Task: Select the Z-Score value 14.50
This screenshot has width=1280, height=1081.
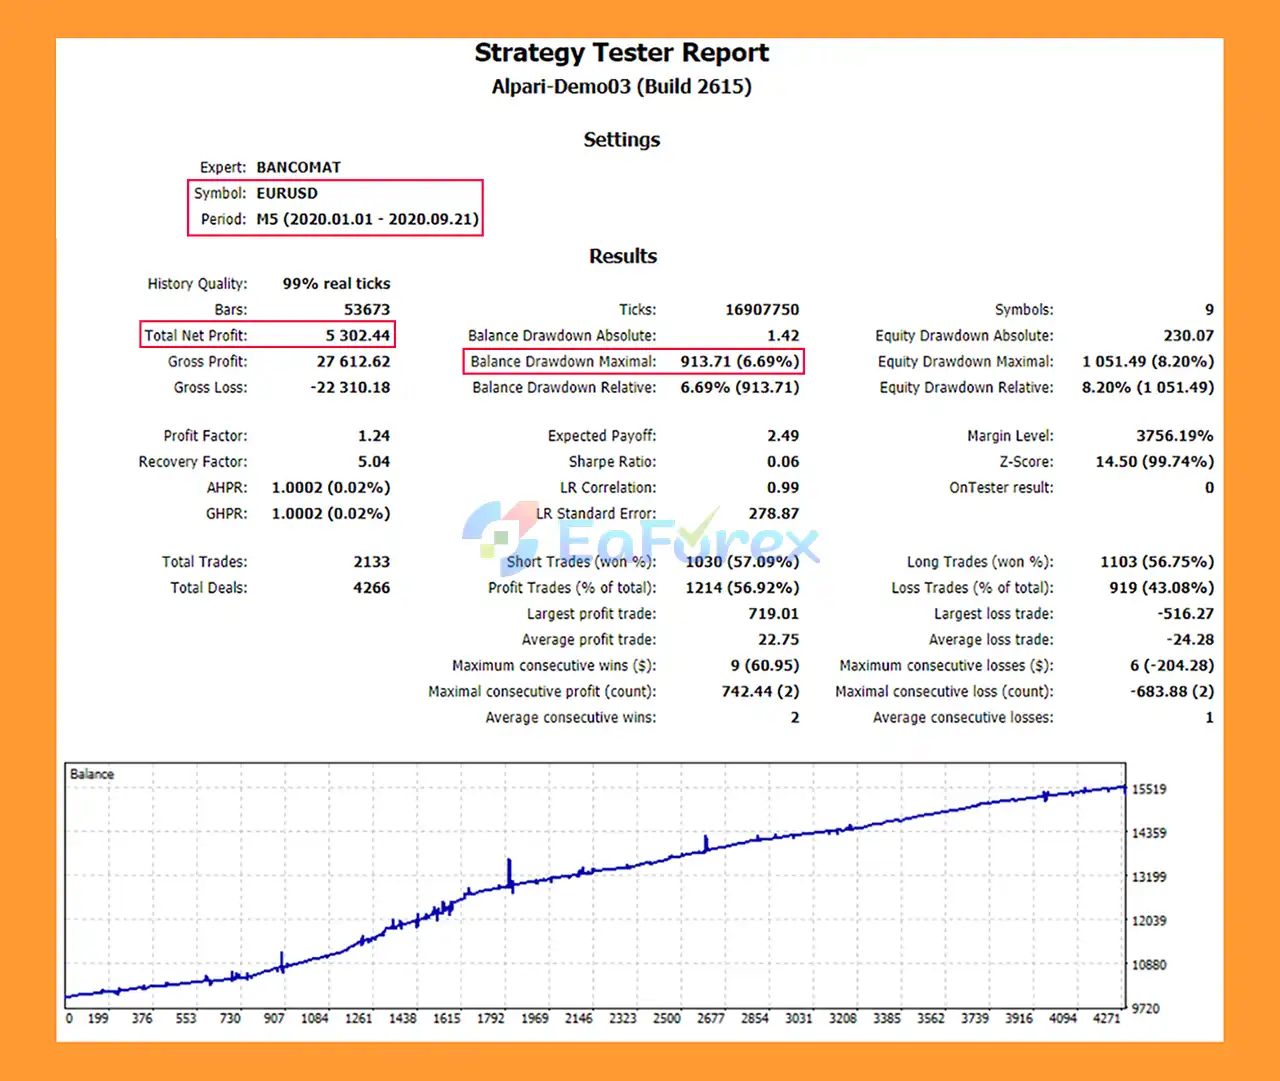Action: (1154, 462)
